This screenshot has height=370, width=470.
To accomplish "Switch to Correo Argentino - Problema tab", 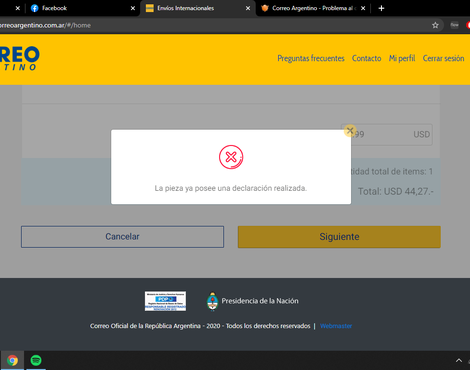I will click(312, 8).
